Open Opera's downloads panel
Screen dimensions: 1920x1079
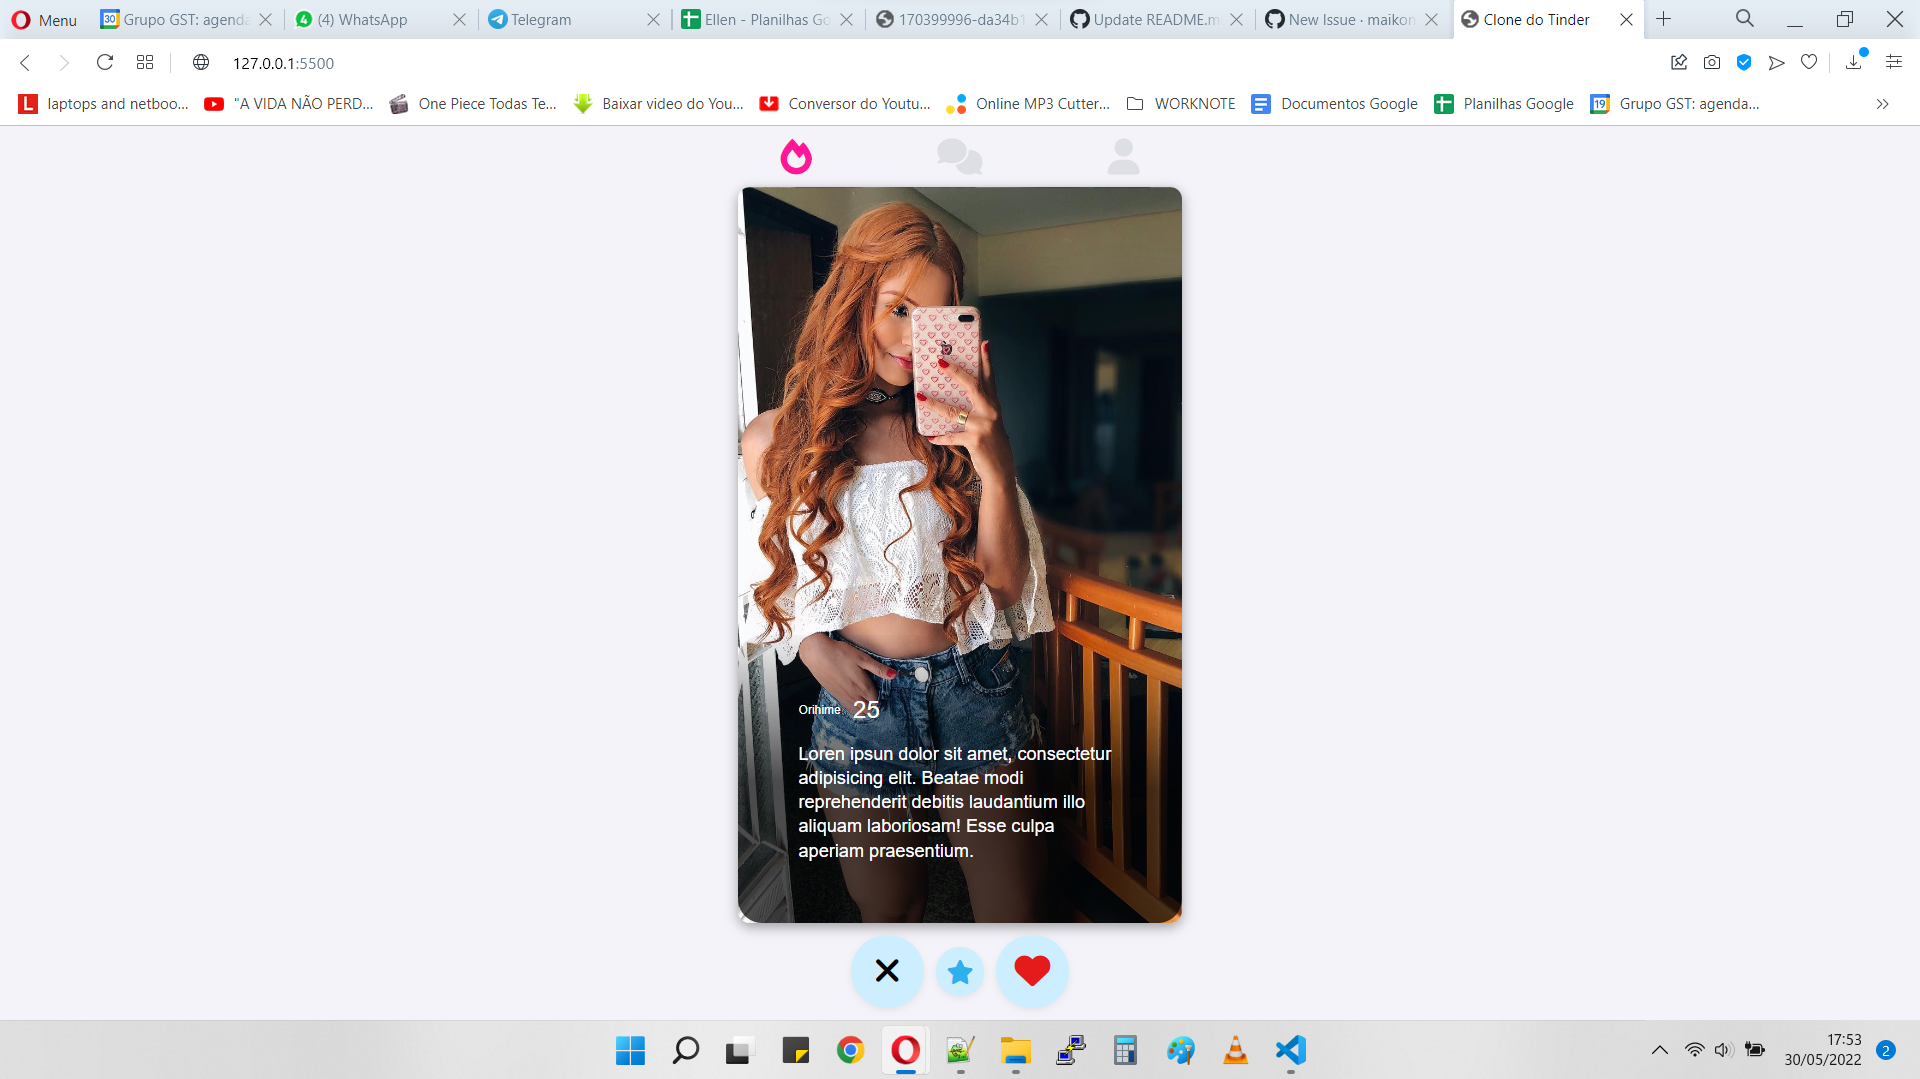tap(1855, 62)
